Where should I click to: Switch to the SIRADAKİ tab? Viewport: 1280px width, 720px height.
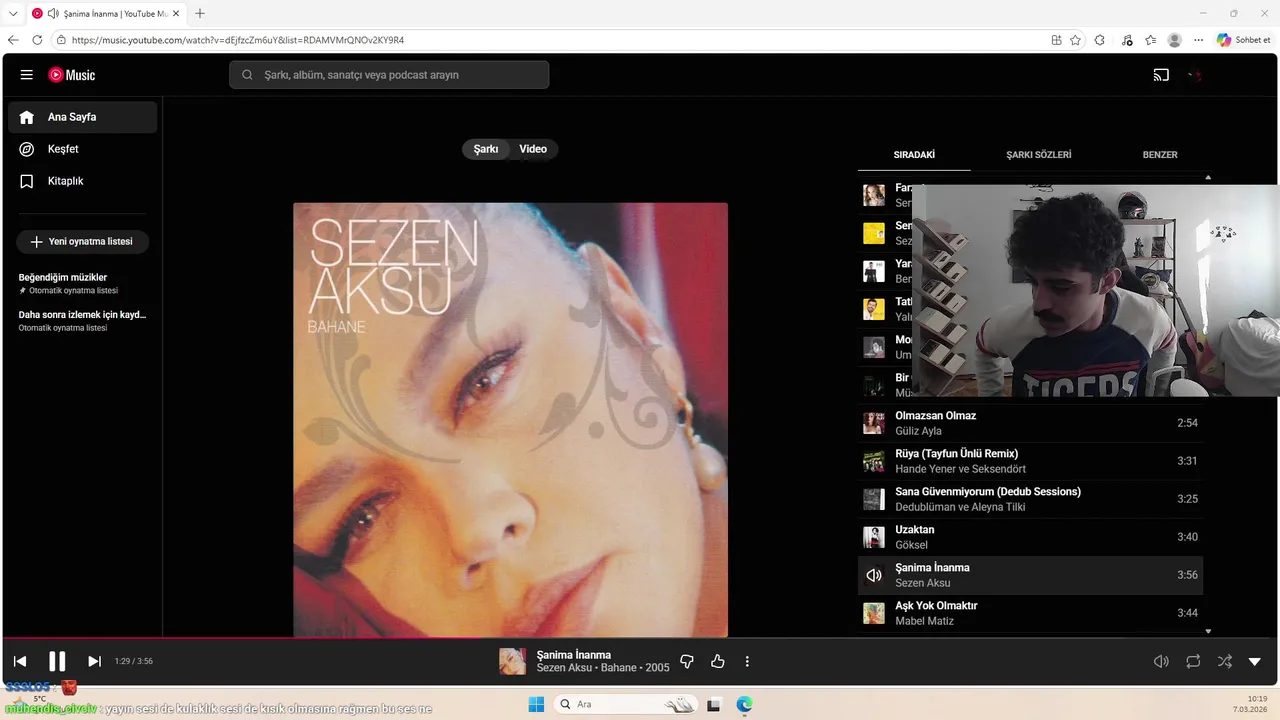tap(914, 155)
